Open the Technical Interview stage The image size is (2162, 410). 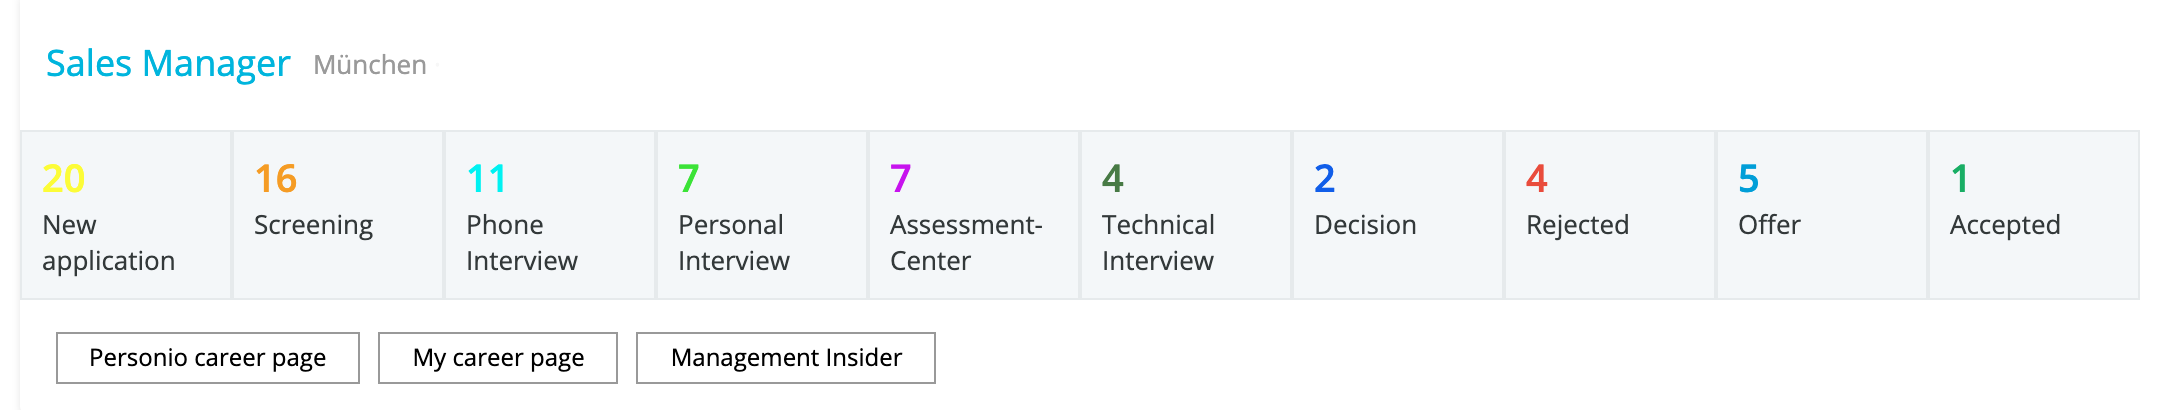(1186, 215)
